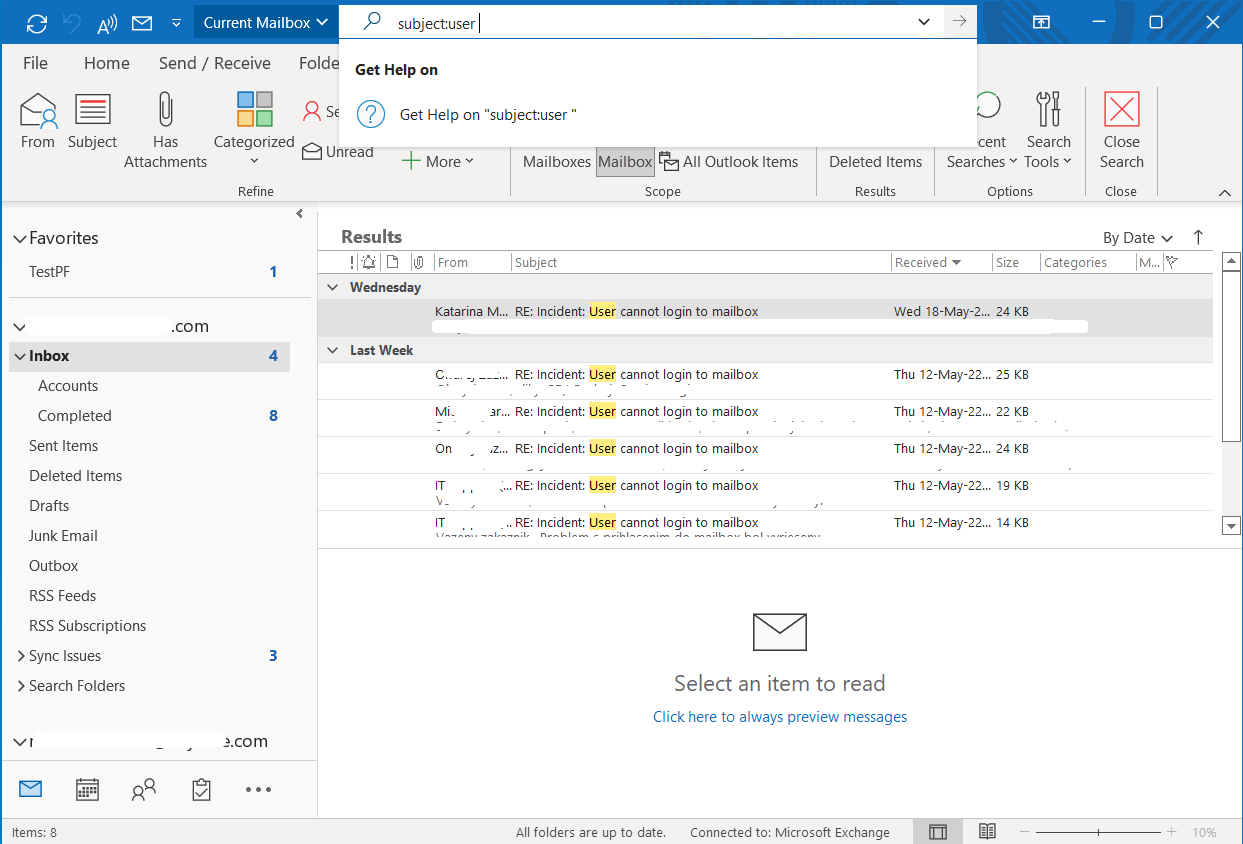Open the File menu tab
1243x844 pixels.
pyautogui.click(x=35, y=63)
